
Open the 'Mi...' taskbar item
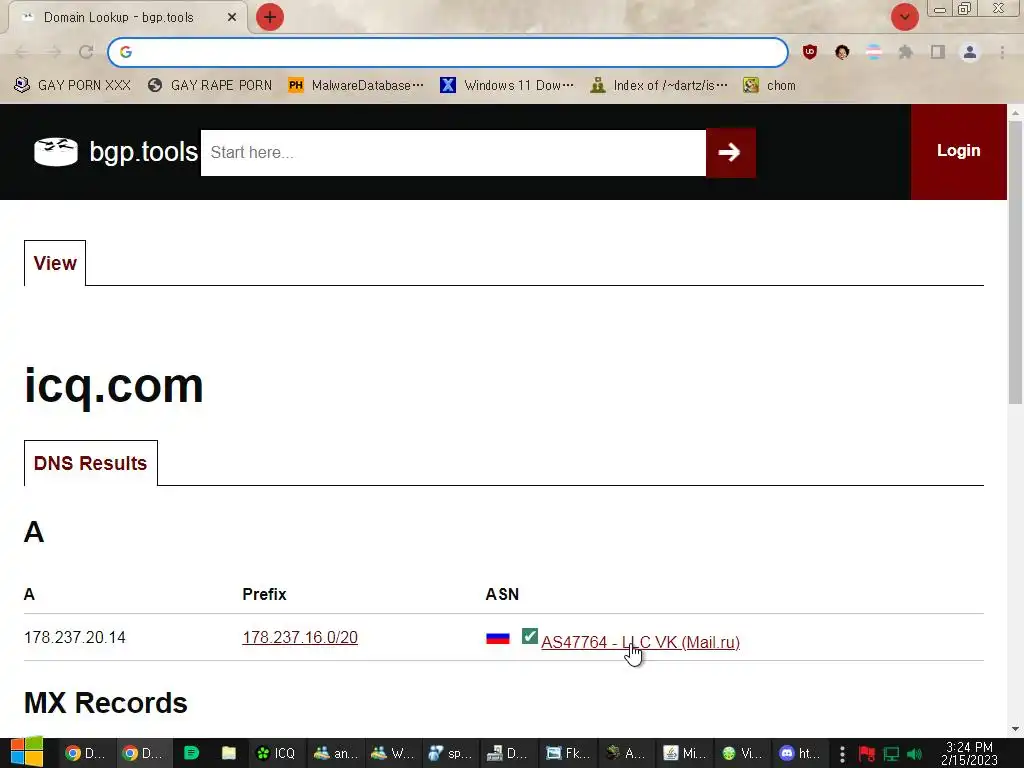pos(684,754)
